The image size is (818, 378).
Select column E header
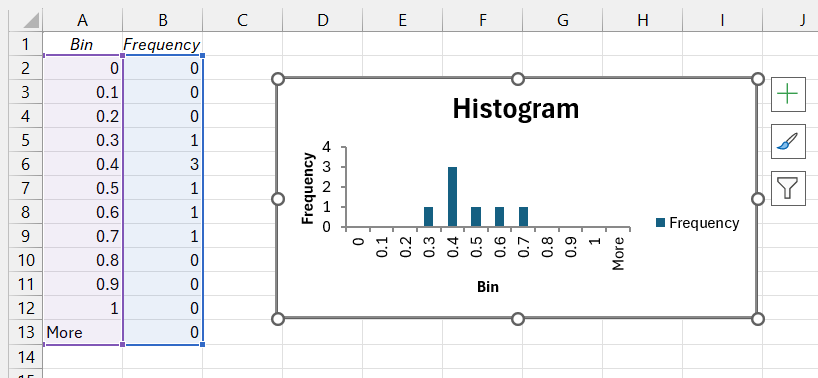pos(402,20)
